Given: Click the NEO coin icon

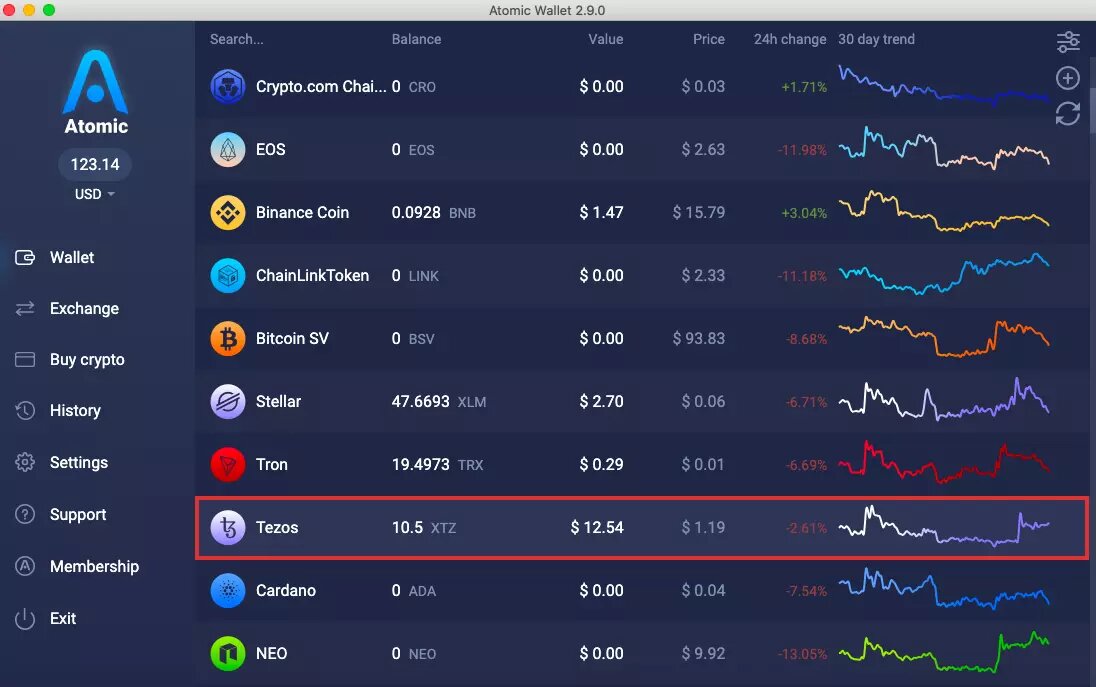Looking at the screenshot, I should (228, 653).
